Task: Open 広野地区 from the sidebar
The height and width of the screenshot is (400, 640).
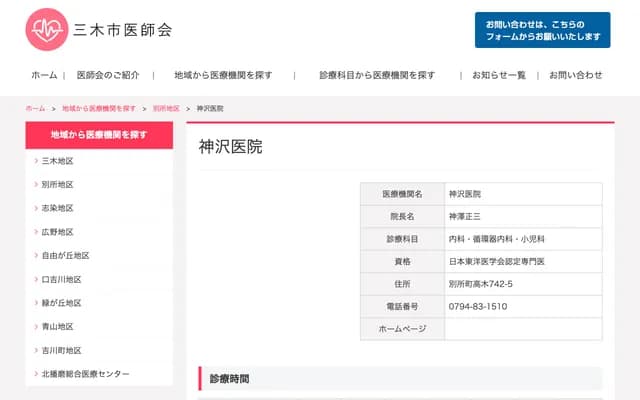Action: [58, 232]
